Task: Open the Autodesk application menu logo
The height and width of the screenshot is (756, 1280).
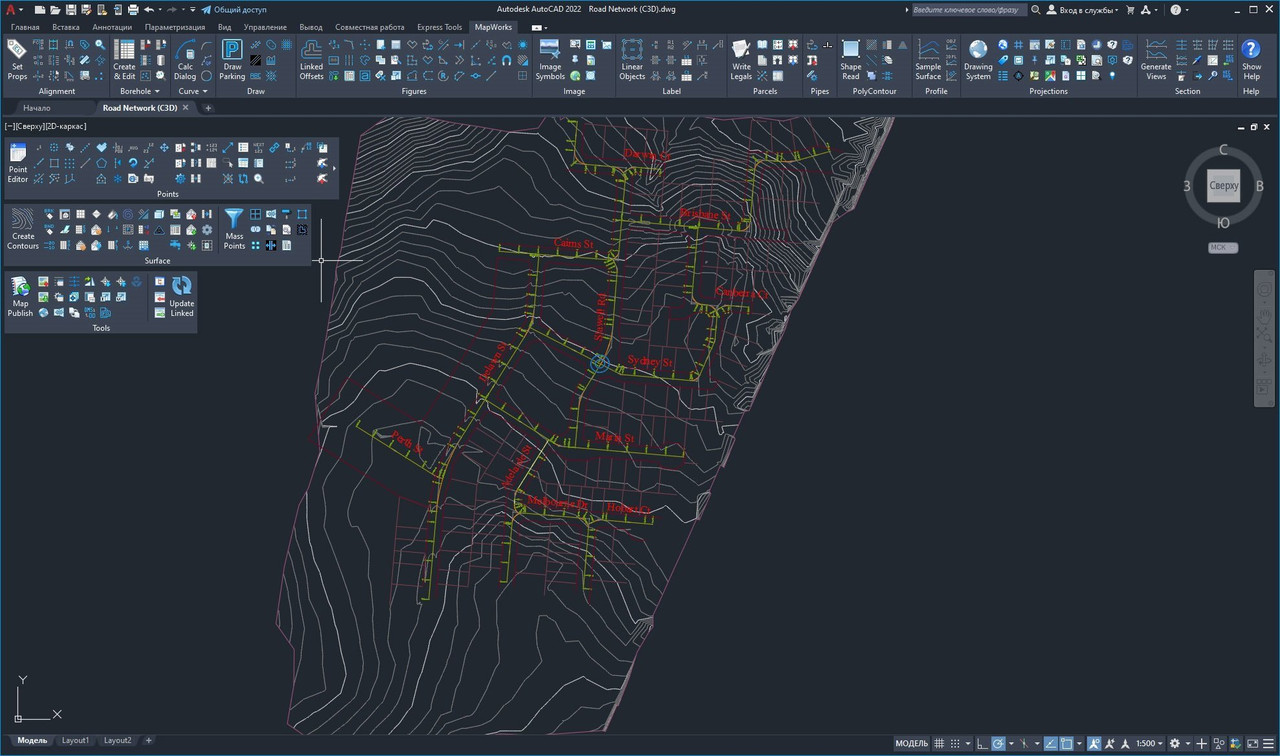Action: click(x=10, y=10)
